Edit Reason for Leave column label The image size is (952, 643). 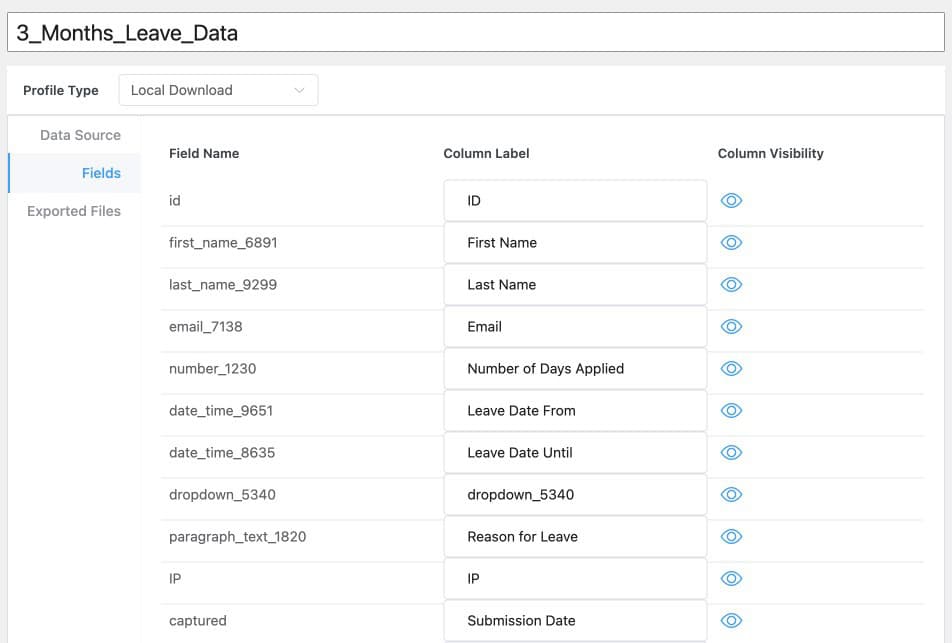tap(575, 536)
